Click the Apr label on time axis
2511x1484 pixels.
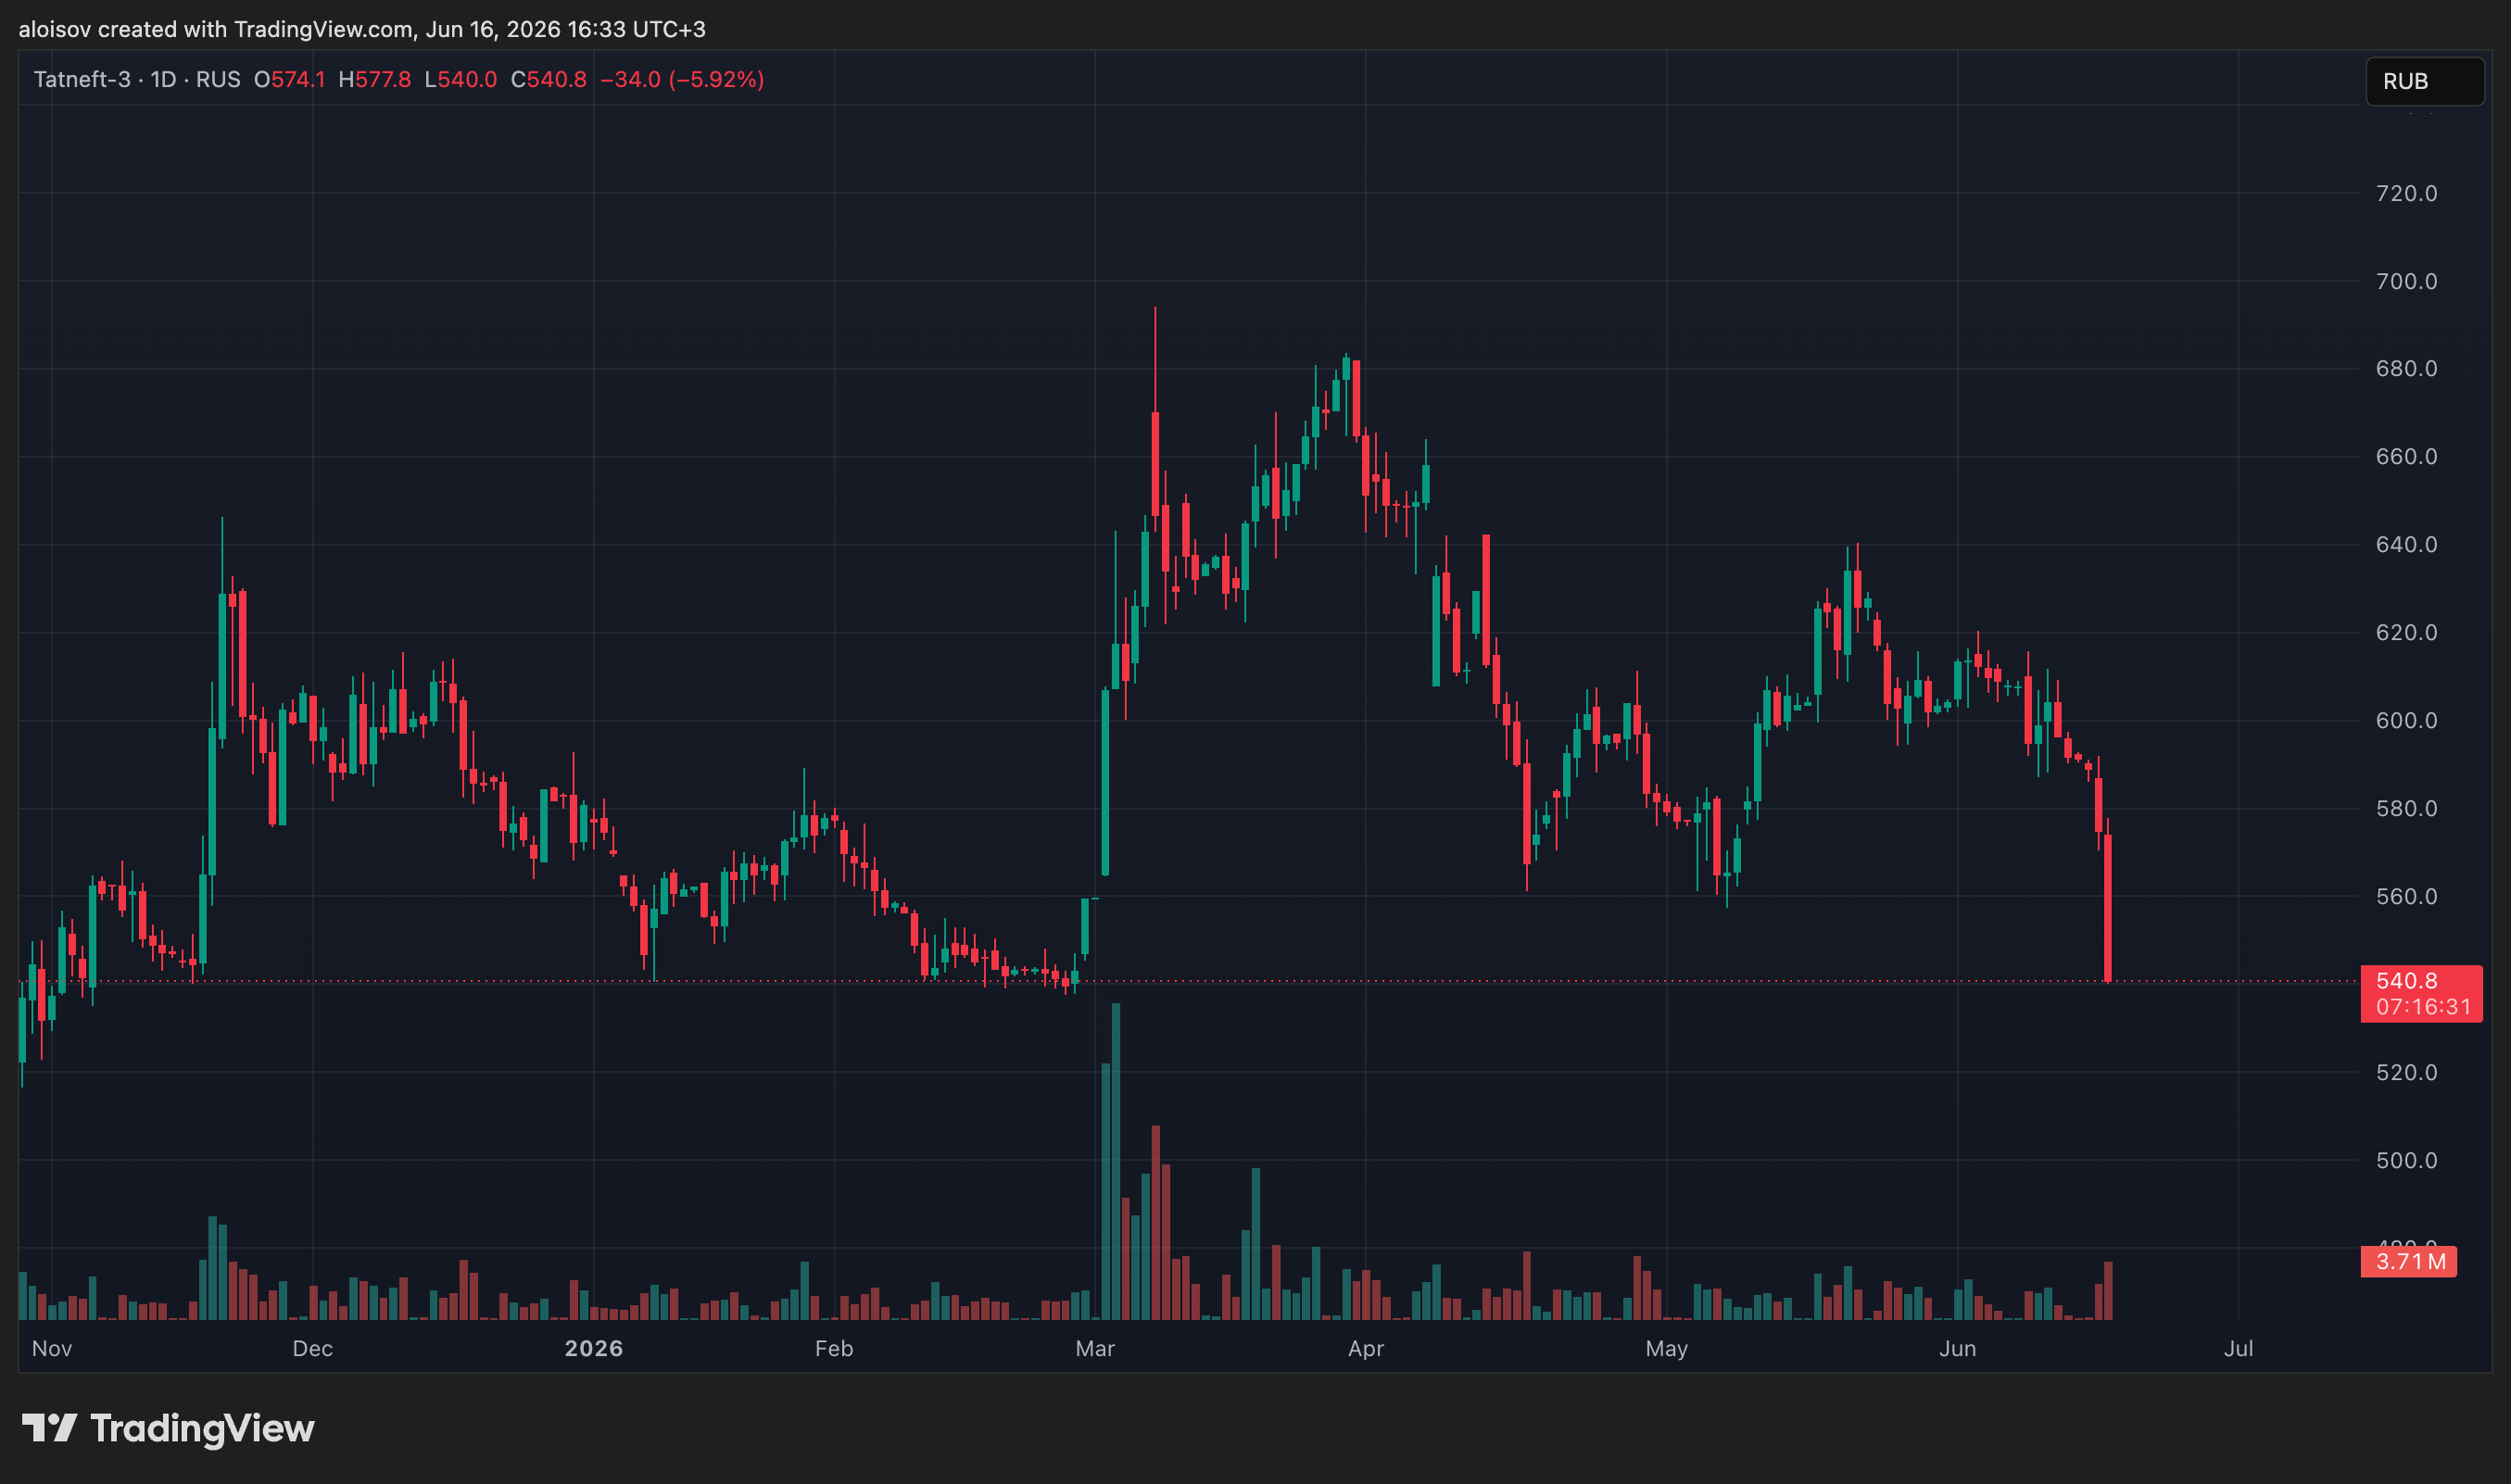click(x=1365, y=1348)
